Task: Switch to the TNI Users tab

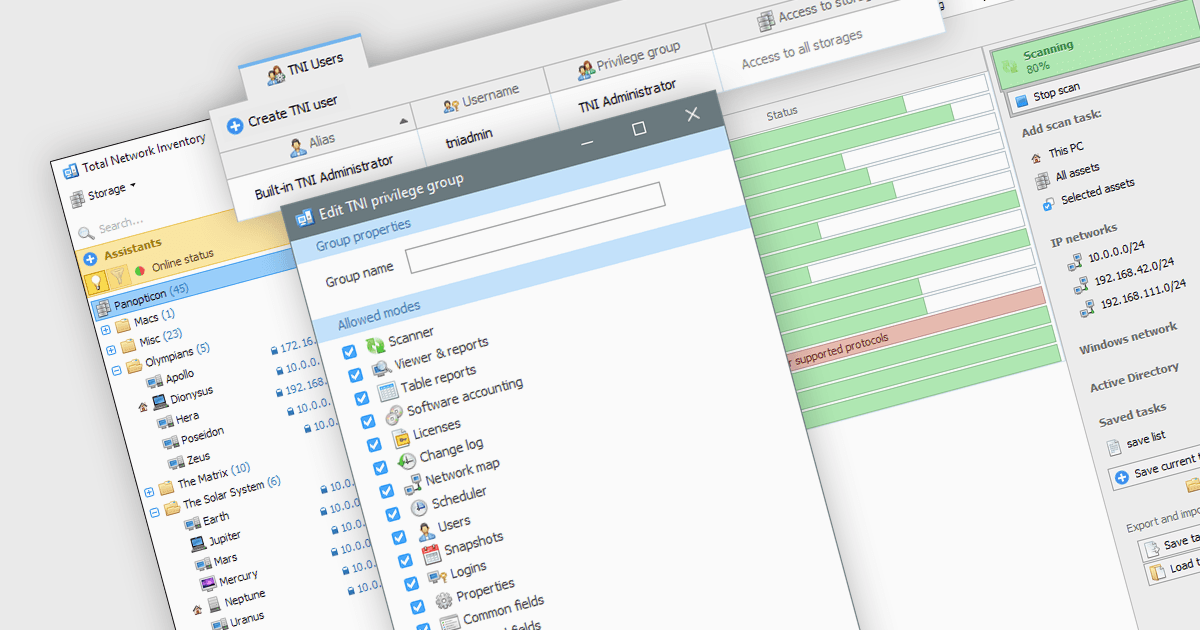Action: pos(305,67)
